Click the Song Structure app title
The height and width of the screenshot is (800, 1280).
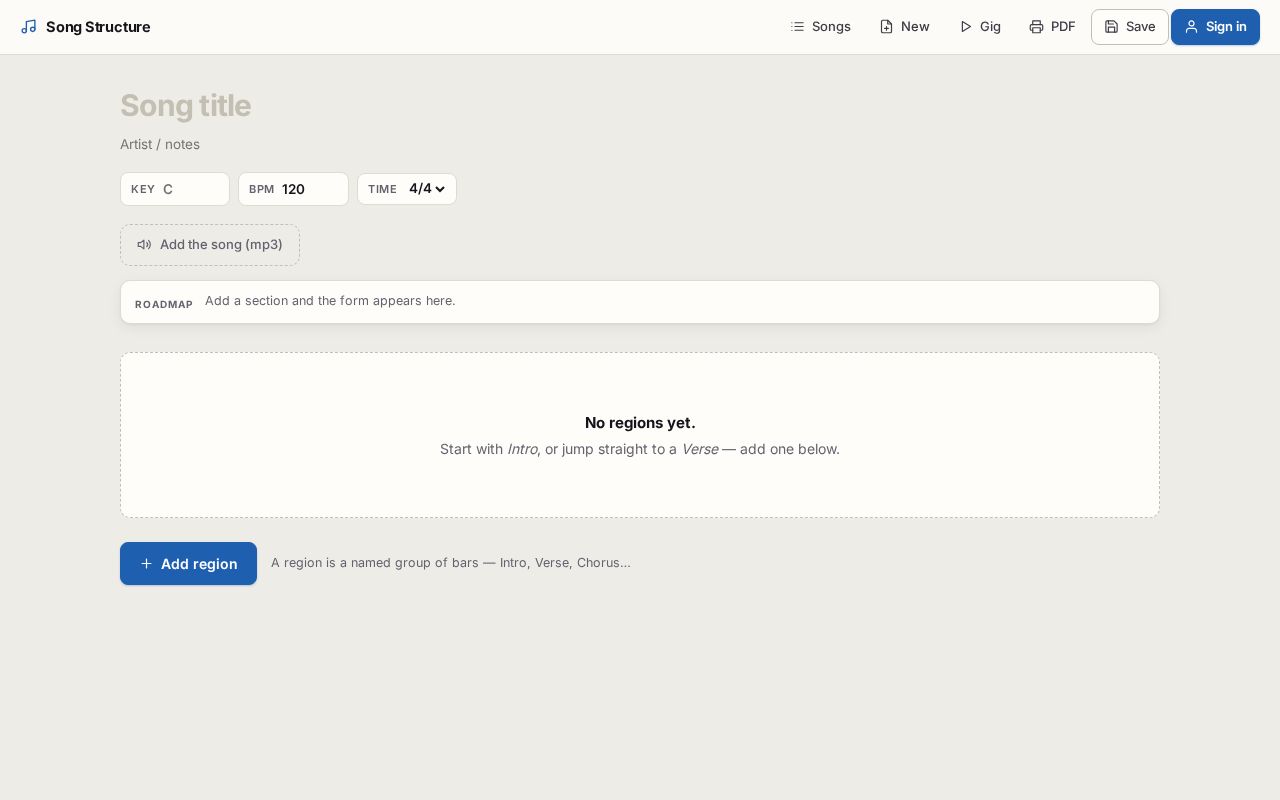pos(98,27)
